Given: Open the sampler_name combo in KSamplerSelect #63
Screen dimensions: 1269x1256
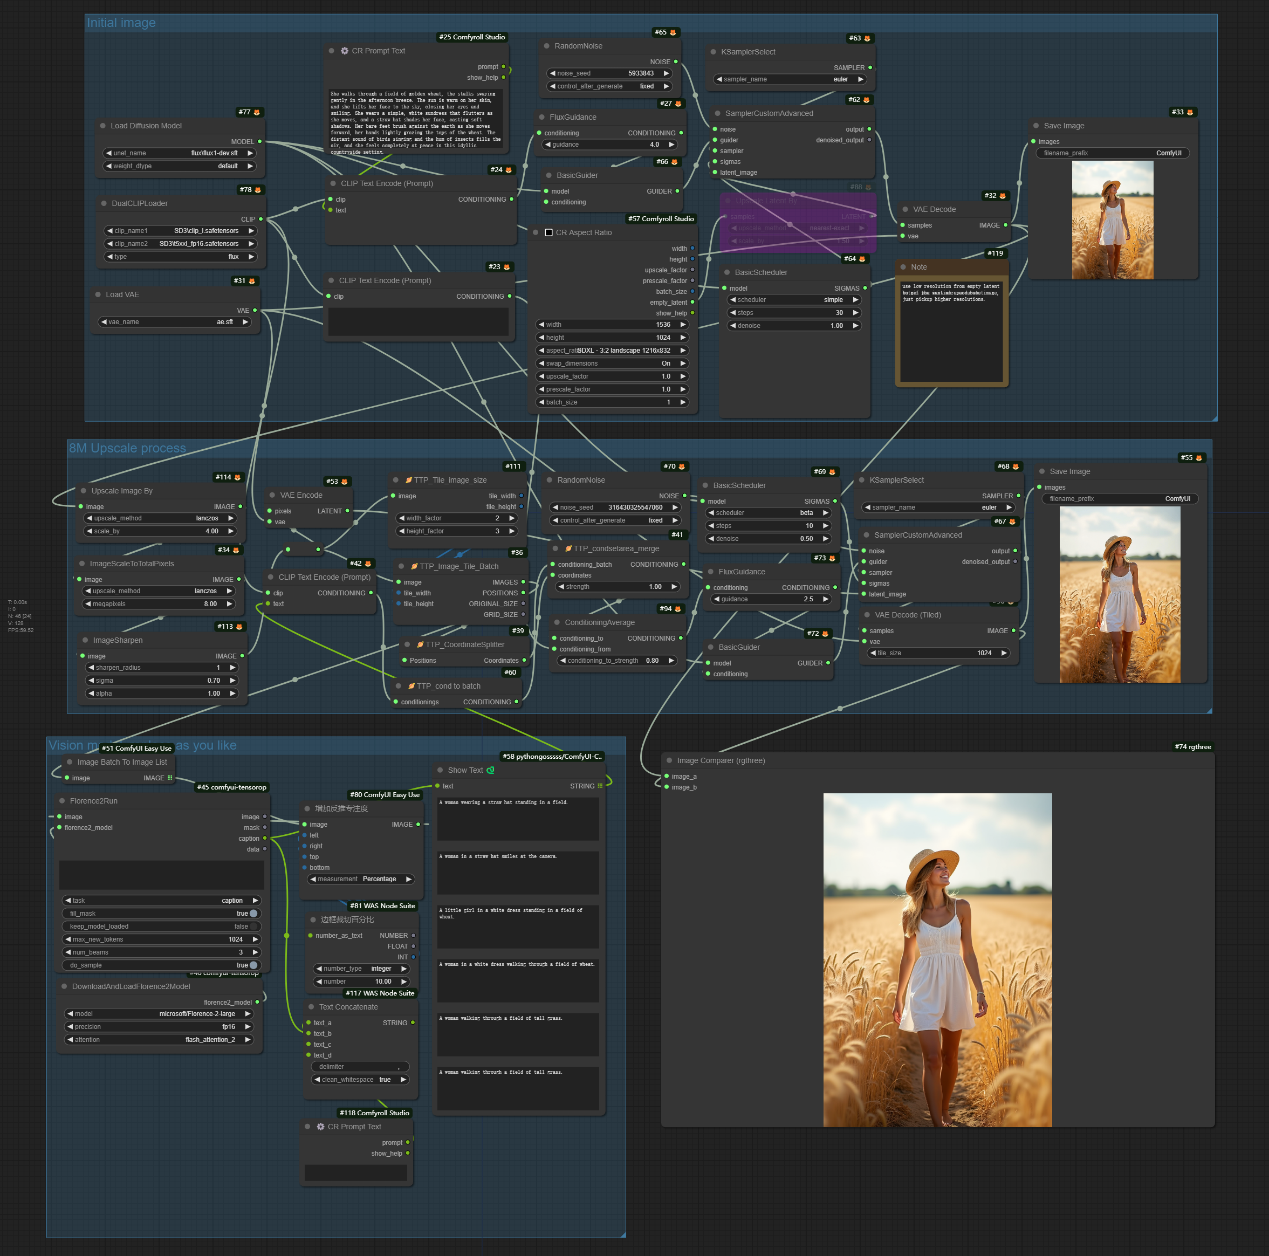Looking at the screenshot, I should [790, 79].
